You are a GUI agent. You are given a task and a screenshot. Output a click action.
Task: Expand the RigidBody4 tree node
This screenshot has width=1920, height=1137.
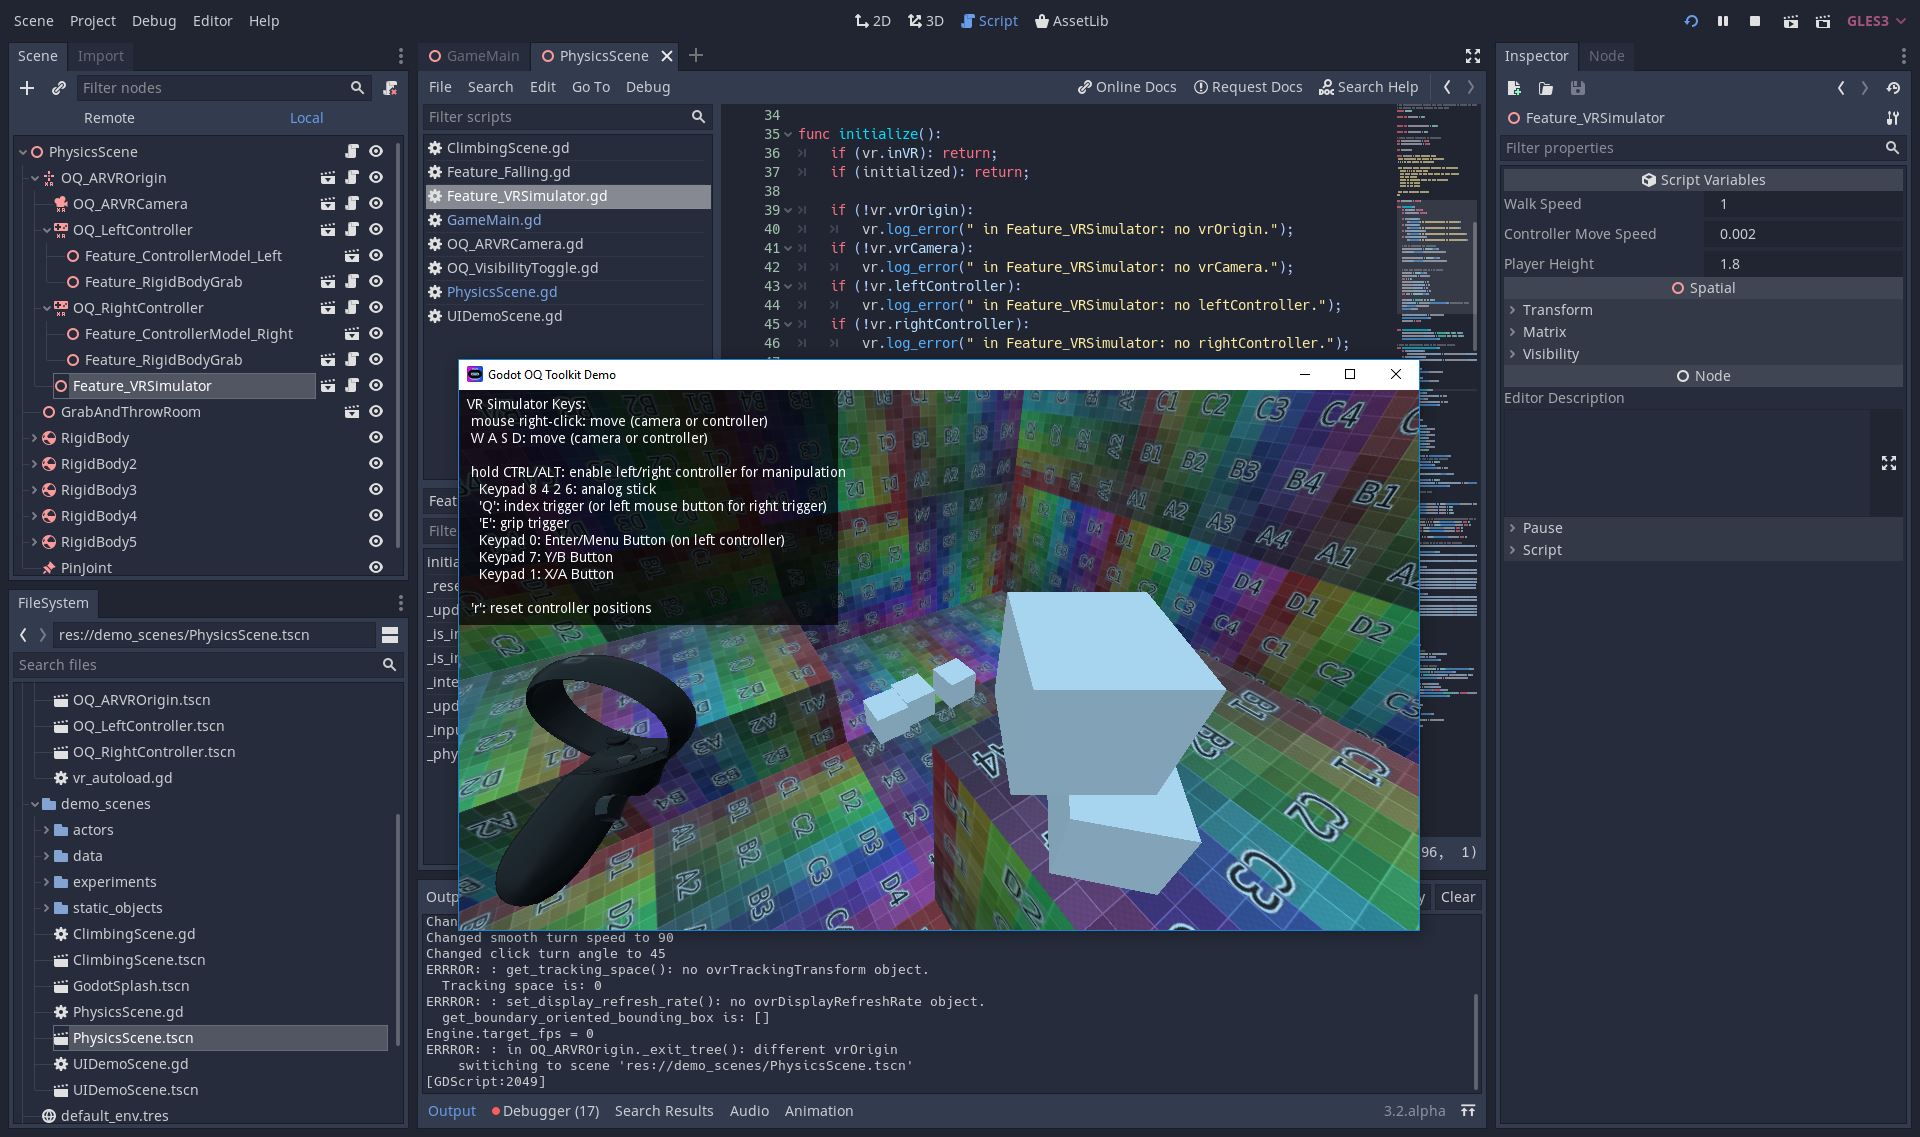point(35,516)
